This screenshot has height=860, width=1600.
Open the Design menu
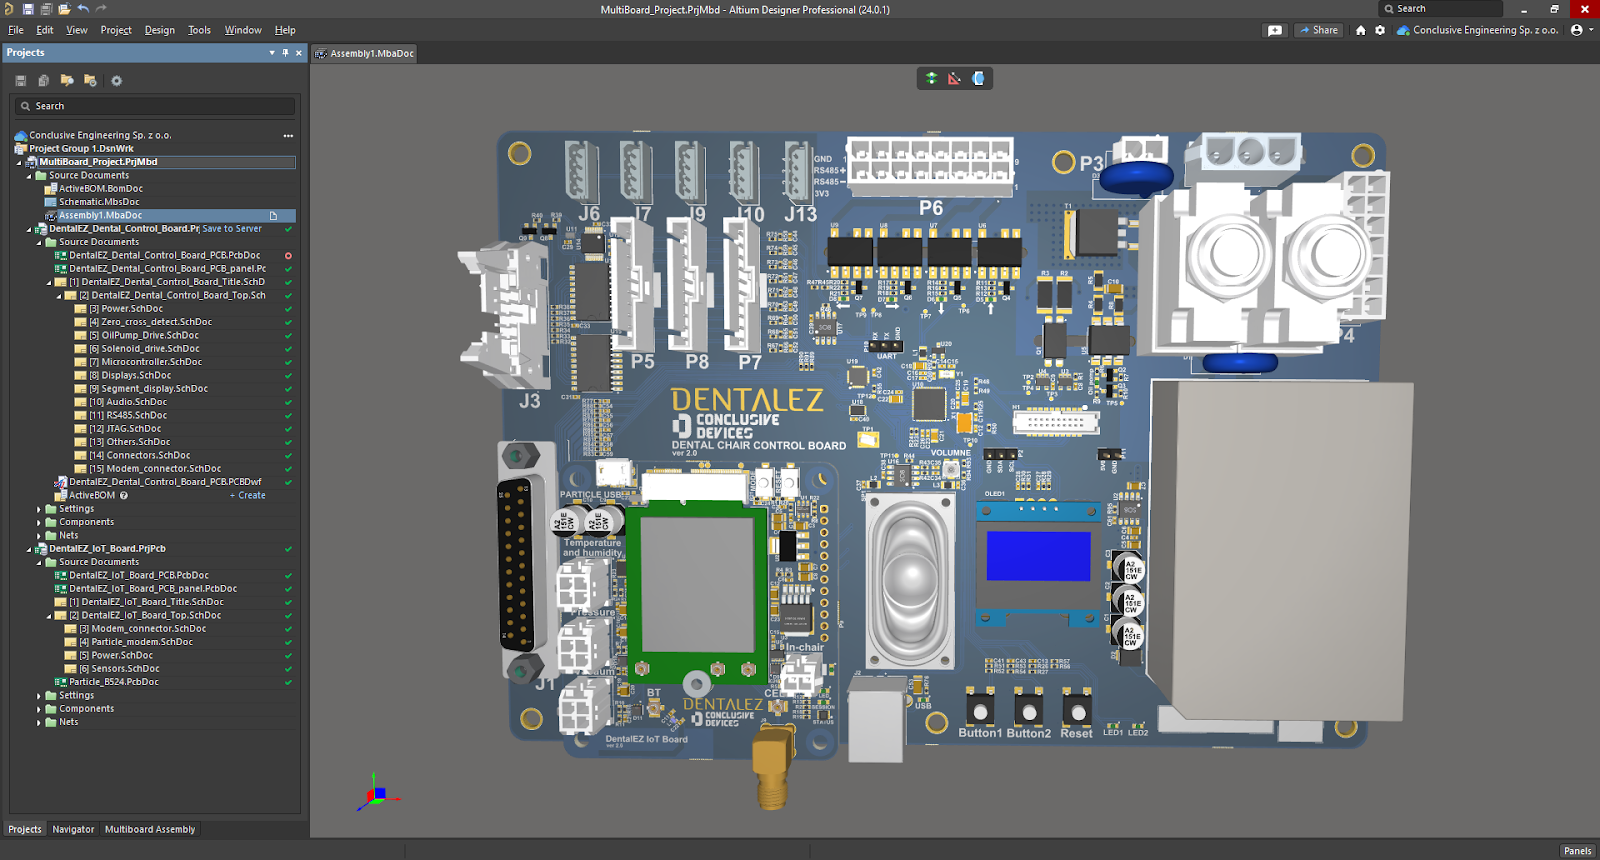160,30
